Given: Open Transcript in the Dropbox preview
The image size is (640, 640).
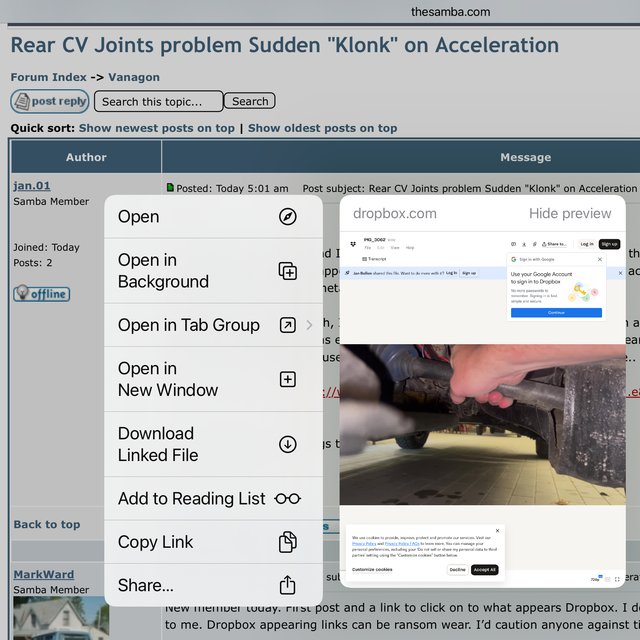Looking at the screenshot, I should click(374, 259).
